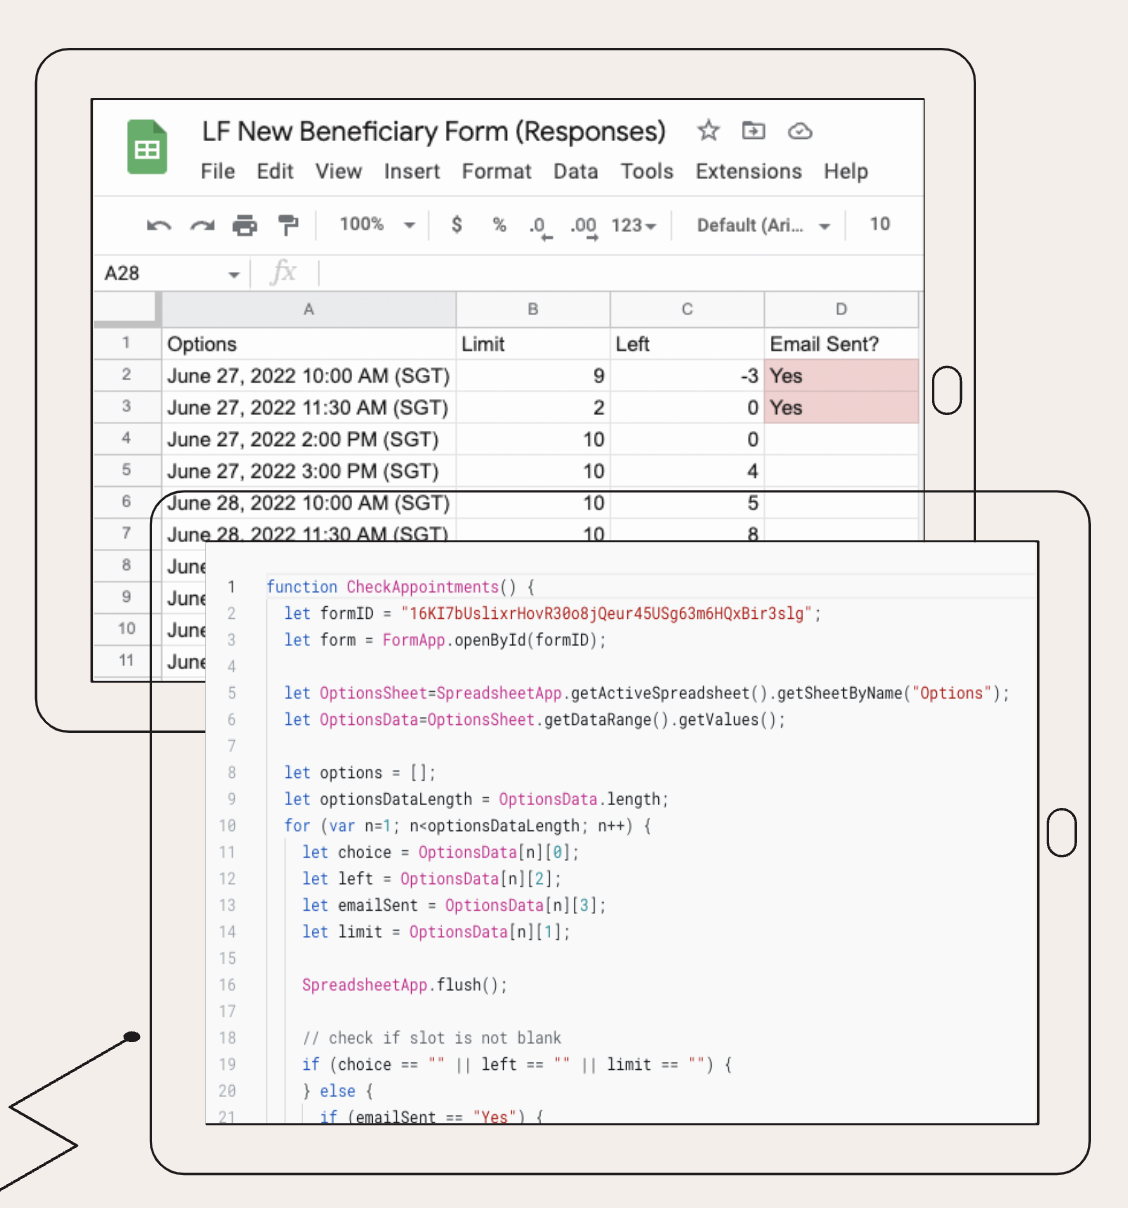
Task: Click the move to folder icon
Action: (753, 131)
